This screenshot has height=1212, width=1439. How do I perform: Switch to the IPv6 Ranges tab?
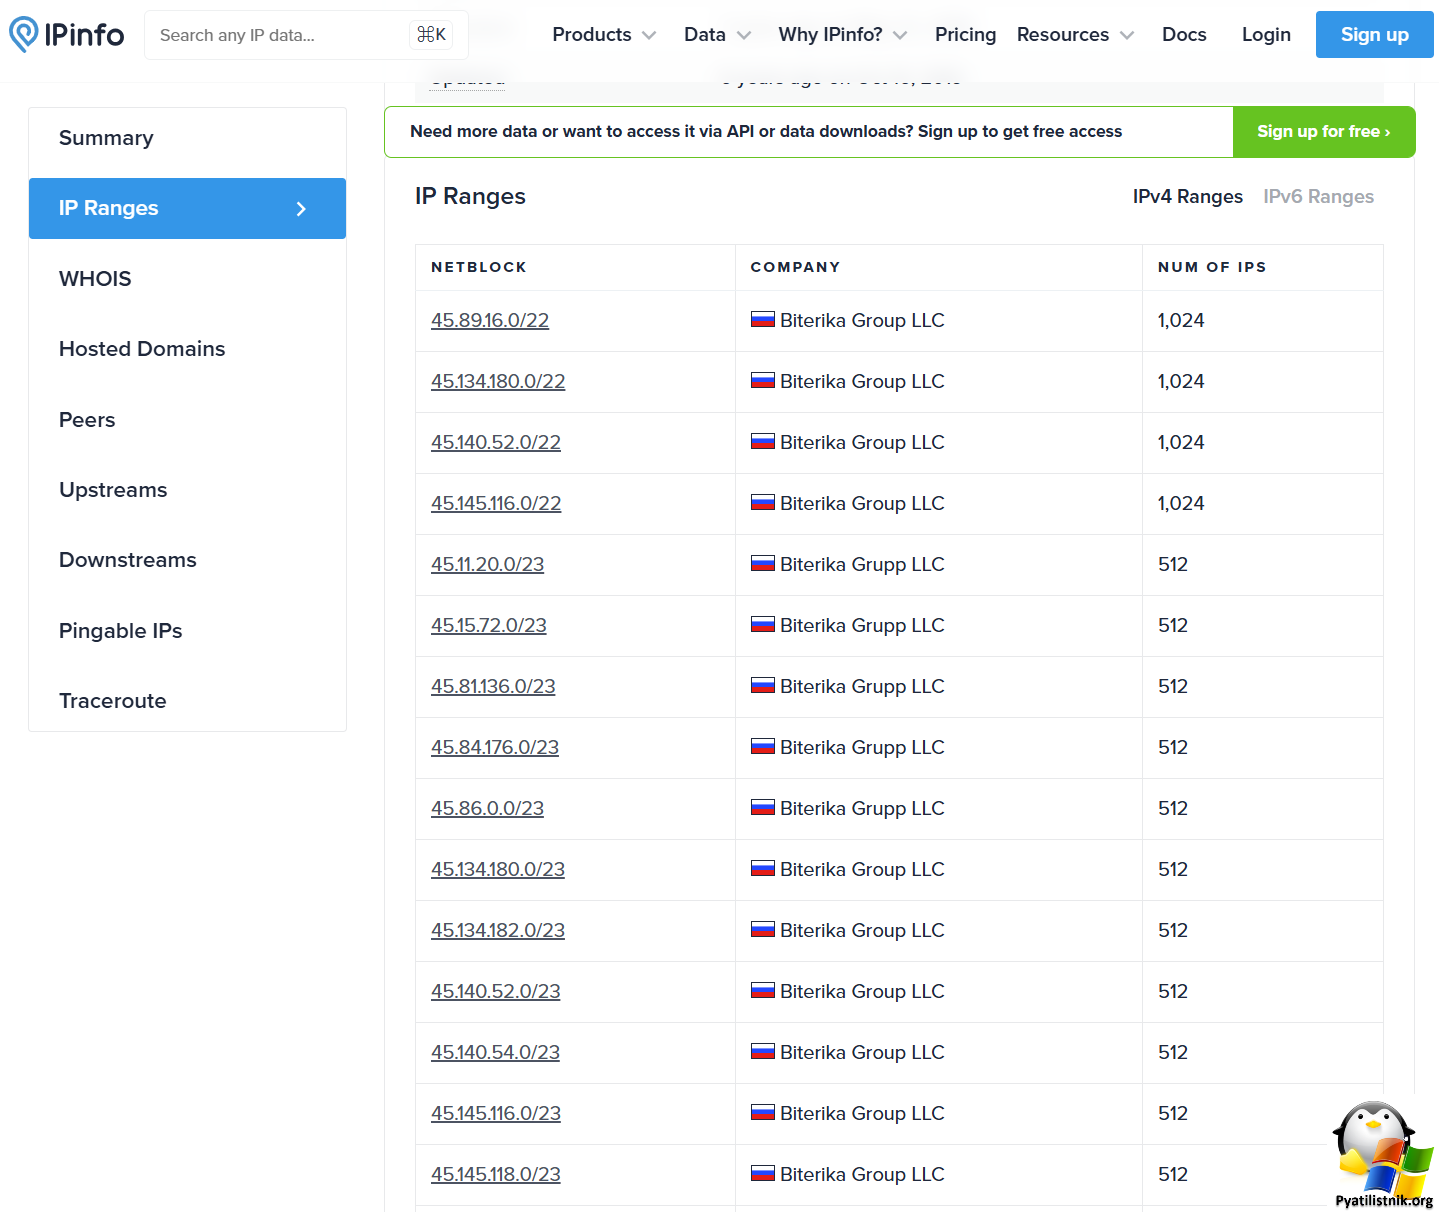[1318, 196]
